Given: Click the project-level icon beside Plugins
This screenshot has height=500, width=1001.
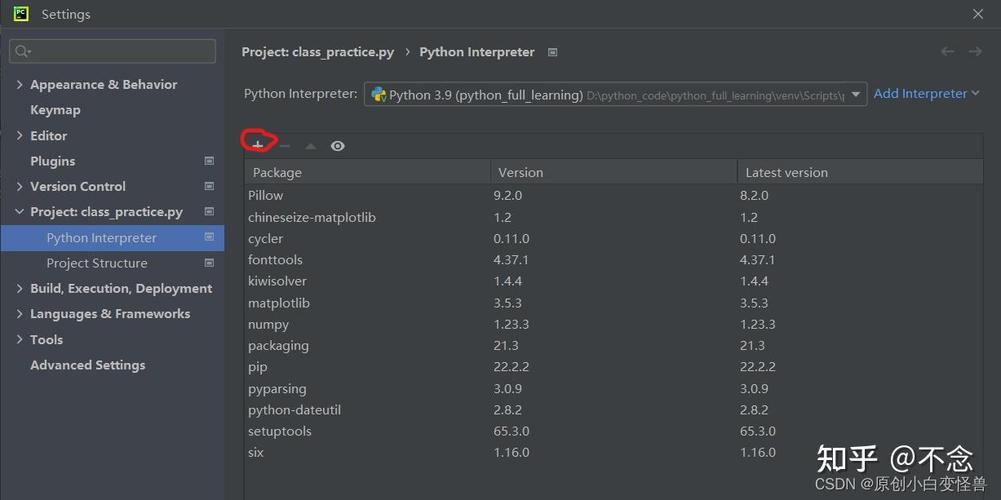Looking at the screenshot, I should tap(209, 161).
